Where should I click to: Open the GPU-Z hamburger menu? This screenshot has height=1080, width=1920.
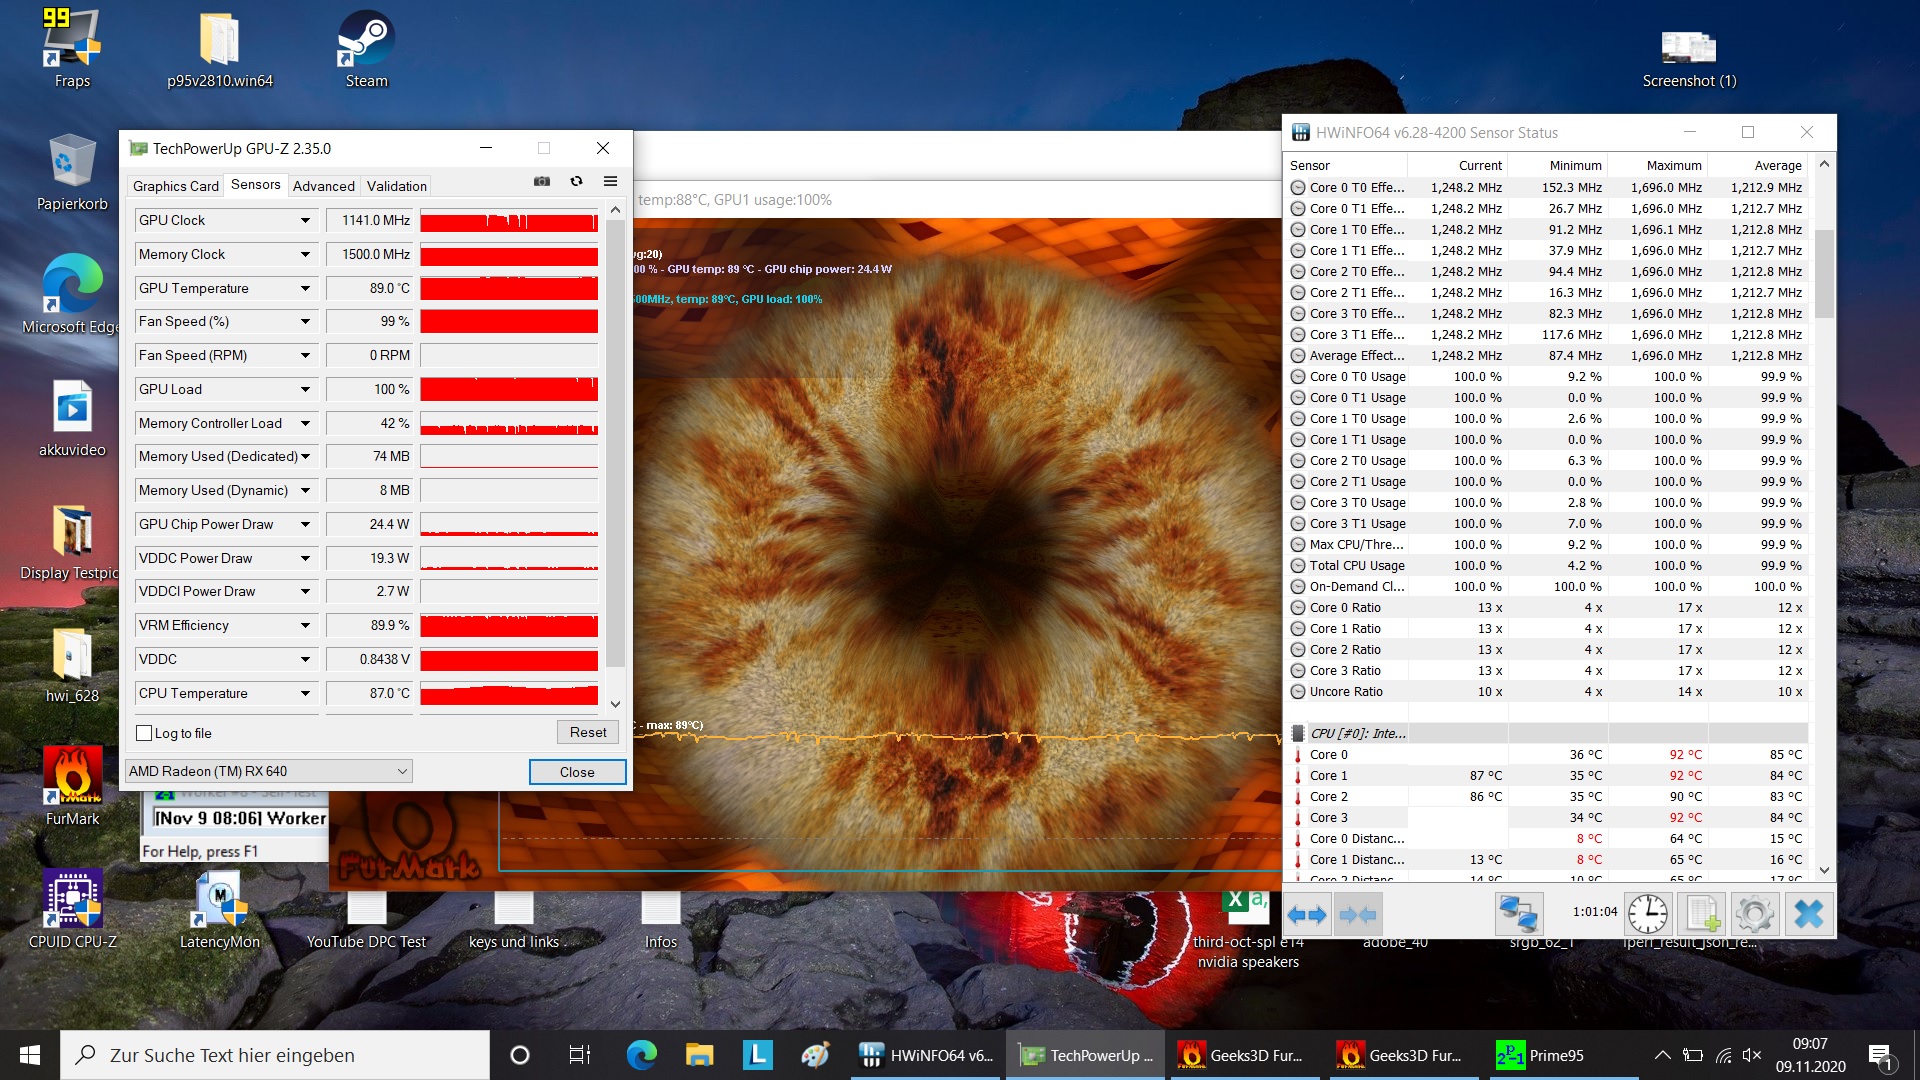point(610,181)
